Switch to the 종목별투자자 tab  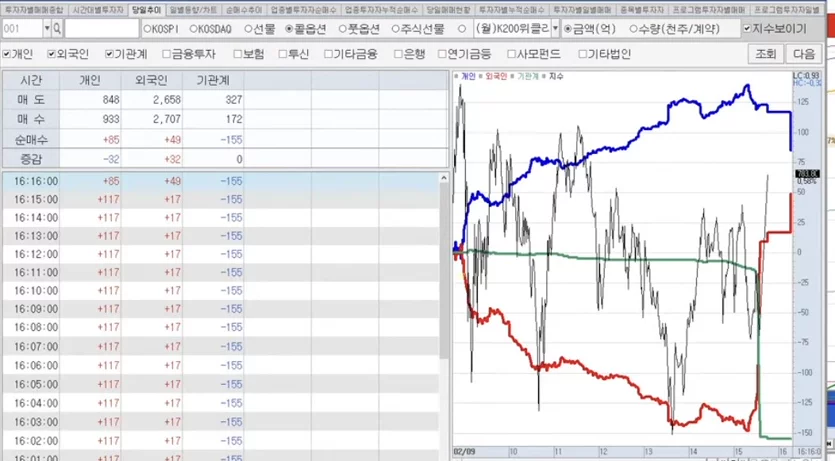[642, 10]
